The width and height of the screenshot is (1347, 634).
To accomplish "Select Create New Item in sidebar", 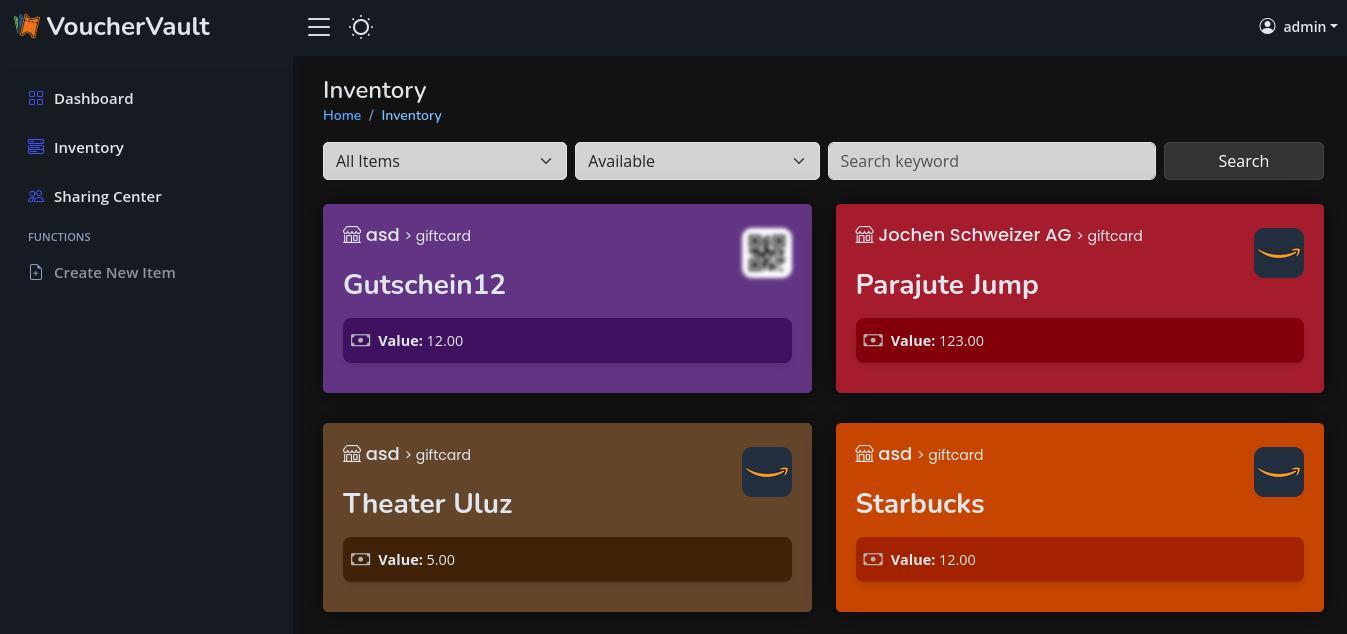I will (x=114, y=272).
